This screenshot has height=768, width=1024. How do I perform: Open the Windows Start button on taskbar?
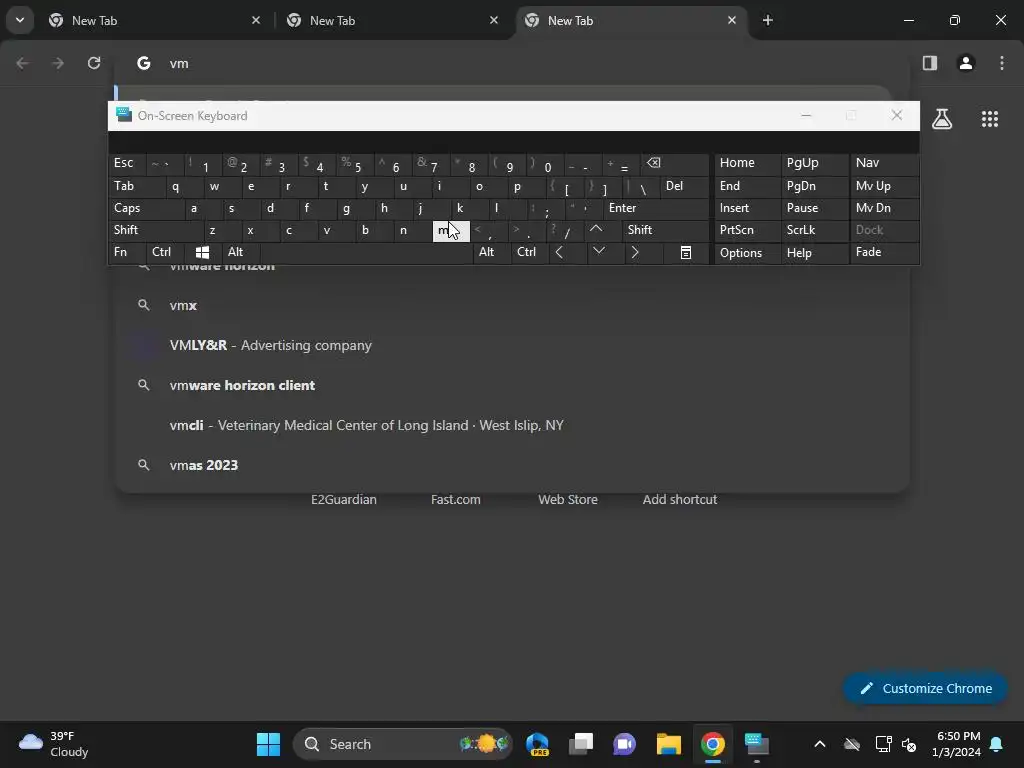pos(268,744)
